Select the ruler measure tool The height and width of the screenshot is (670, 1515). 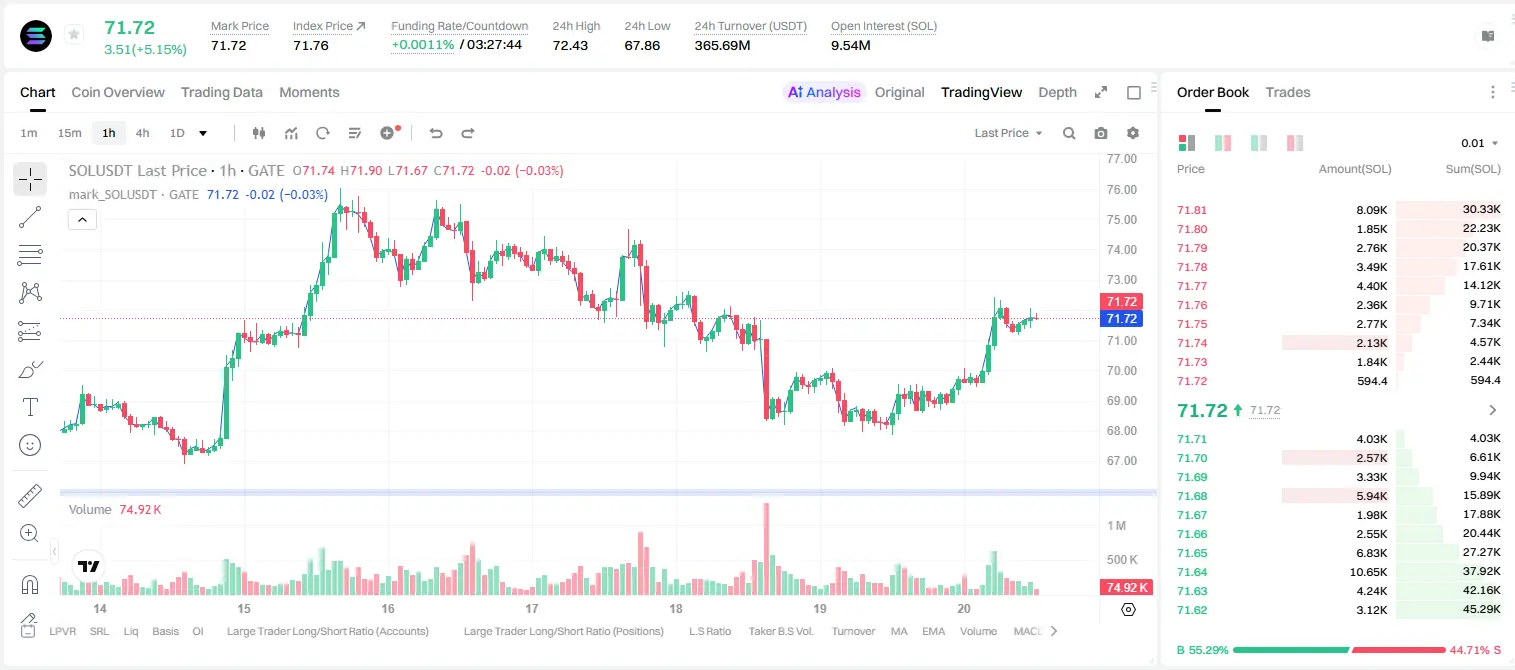[x=30, y=496]
